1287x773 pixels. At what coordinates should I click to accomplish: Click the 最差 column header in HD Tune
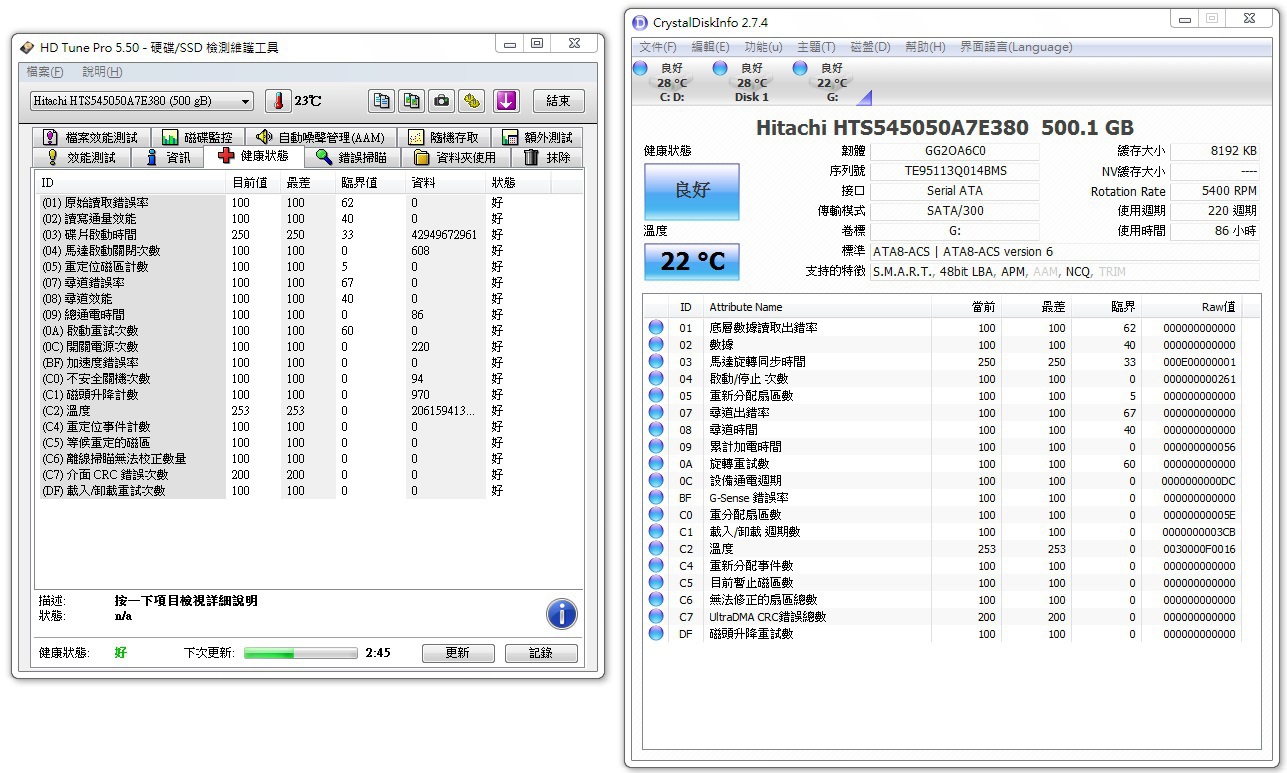pos(309,183)
